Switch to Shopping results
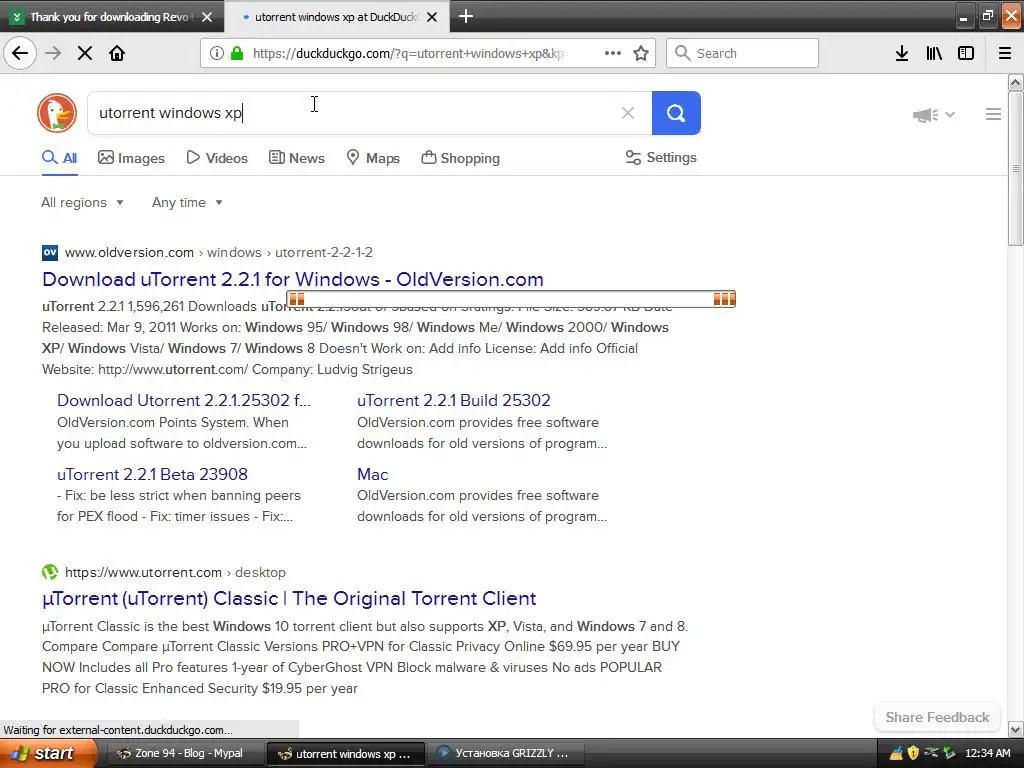 pos(460,158)
